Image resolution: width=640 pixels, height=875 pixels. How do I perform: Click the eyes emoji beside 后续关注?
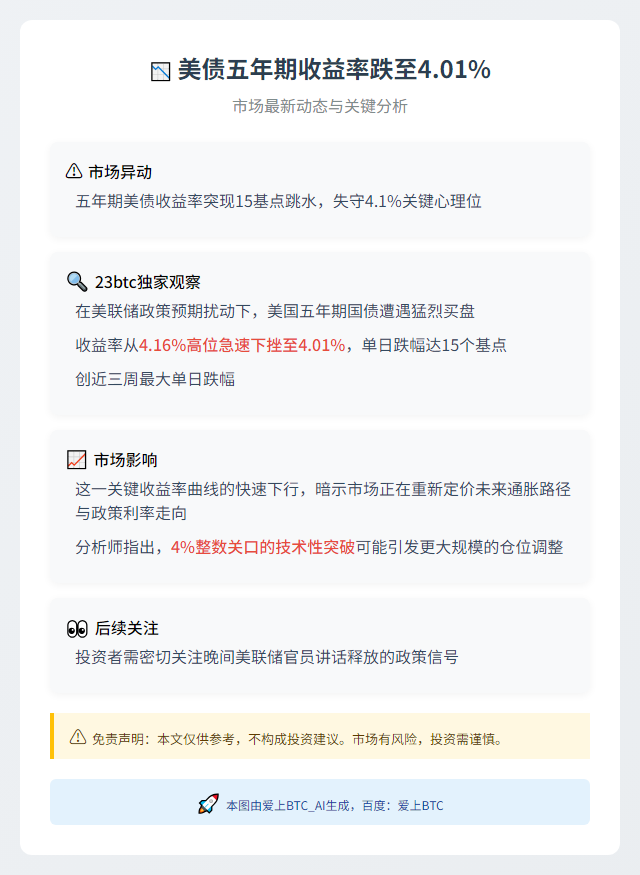coord(77,629)
